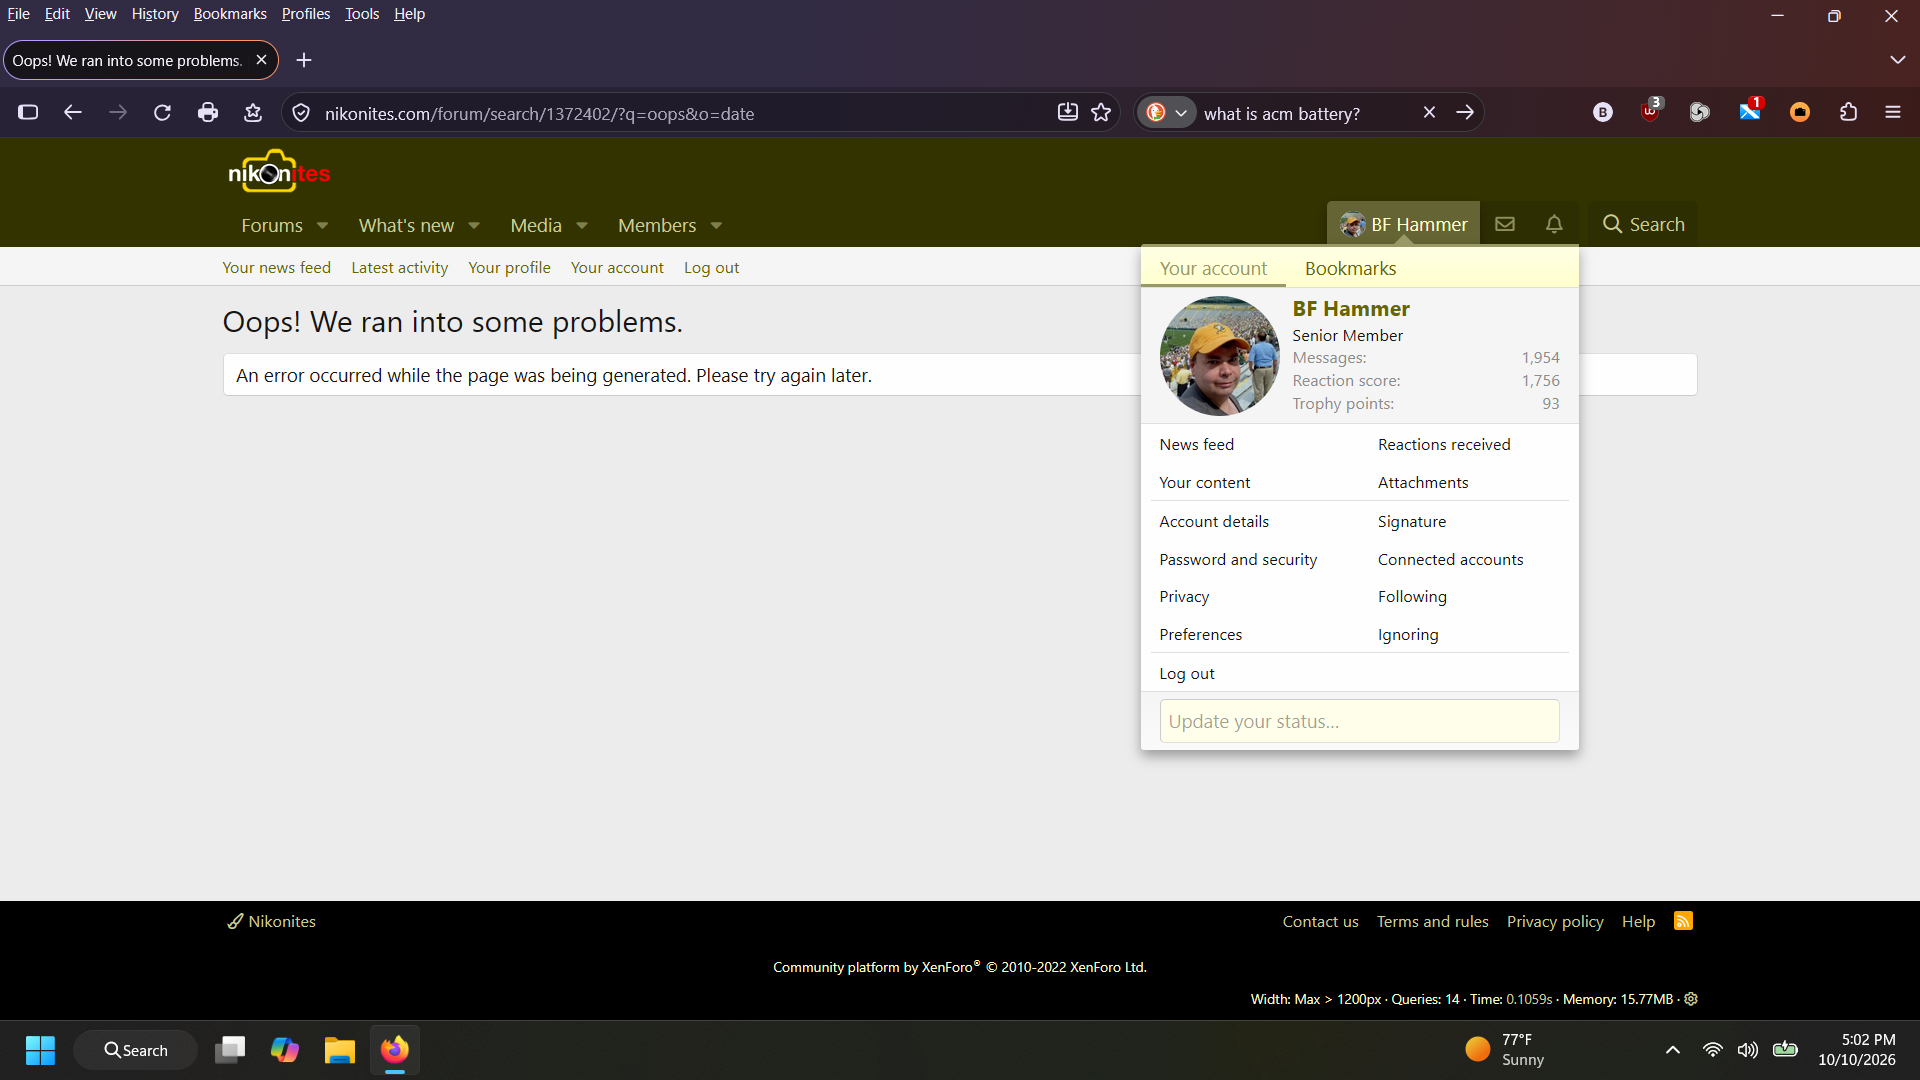Click the uBlock Origin extension icon
The height and width of the screenshot is (1080, 1920).
pos(1650,111)
